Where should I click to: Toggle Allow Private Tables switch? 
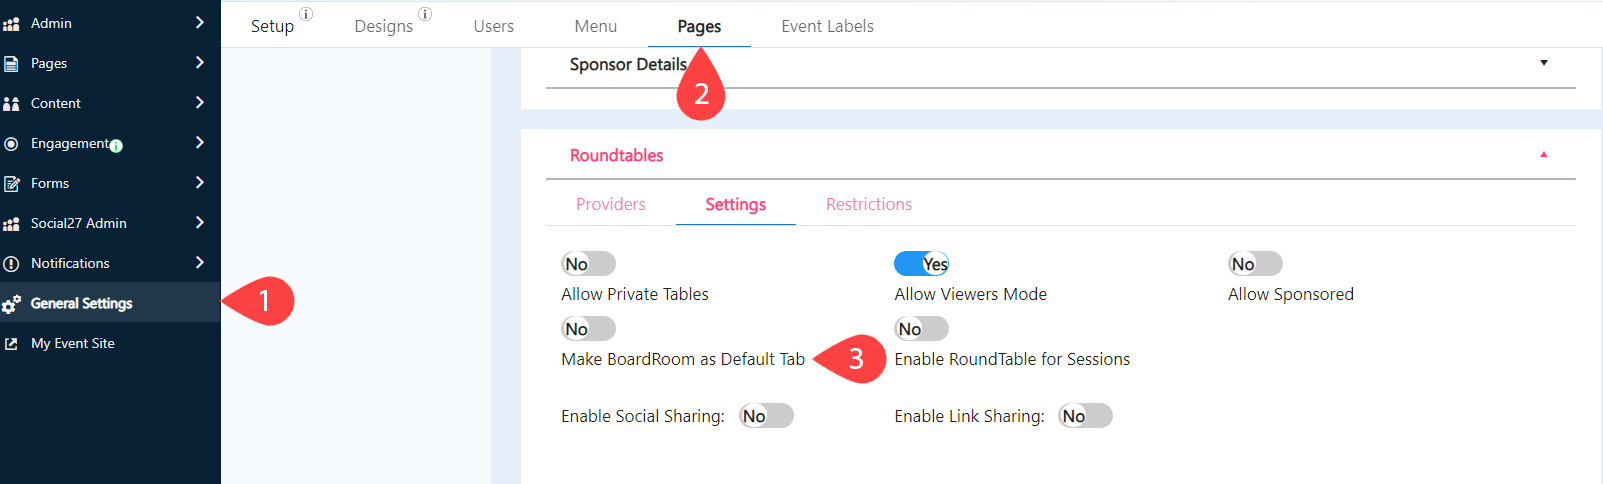click(588, 264)
